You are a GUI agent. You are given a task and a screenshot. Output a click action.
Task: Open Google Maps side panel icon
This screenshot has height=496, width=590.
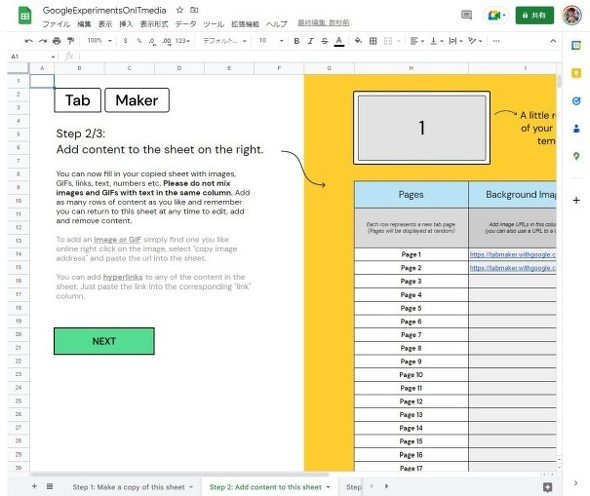[576, 156]
